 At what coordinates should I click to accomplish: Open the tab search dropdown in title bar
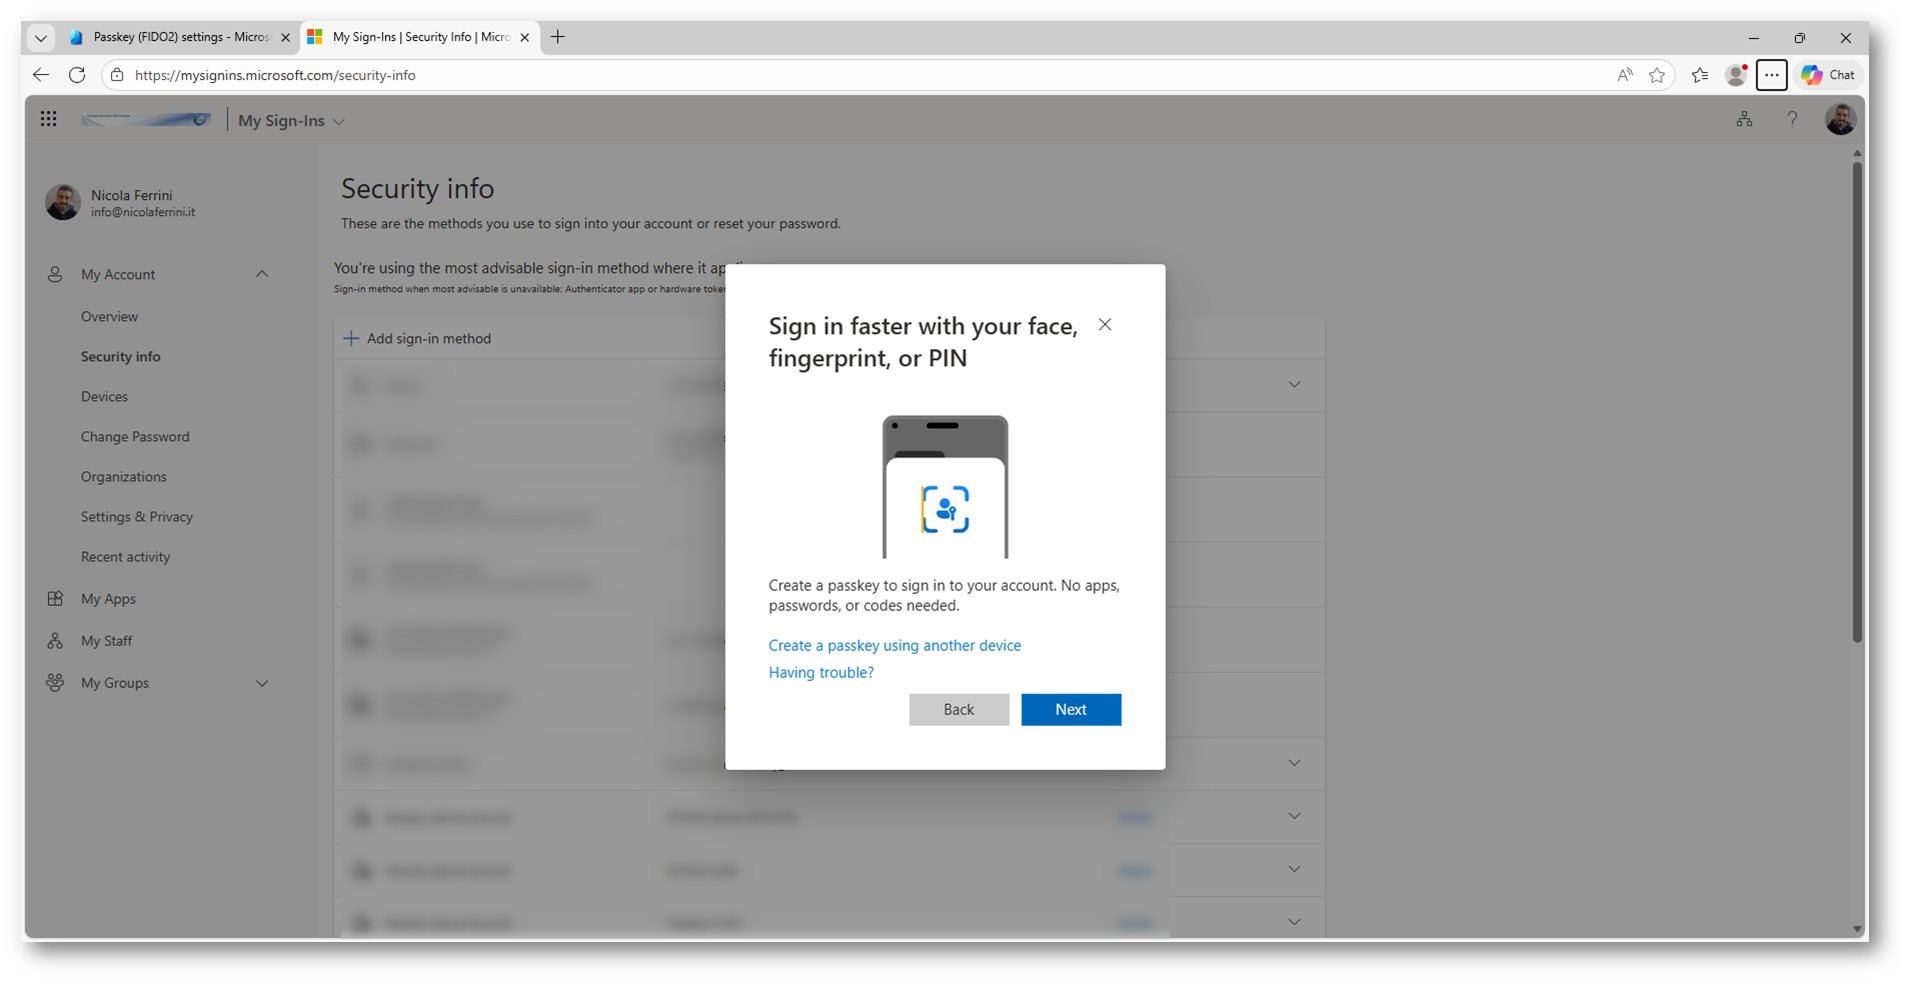click(x=41, y=38)
